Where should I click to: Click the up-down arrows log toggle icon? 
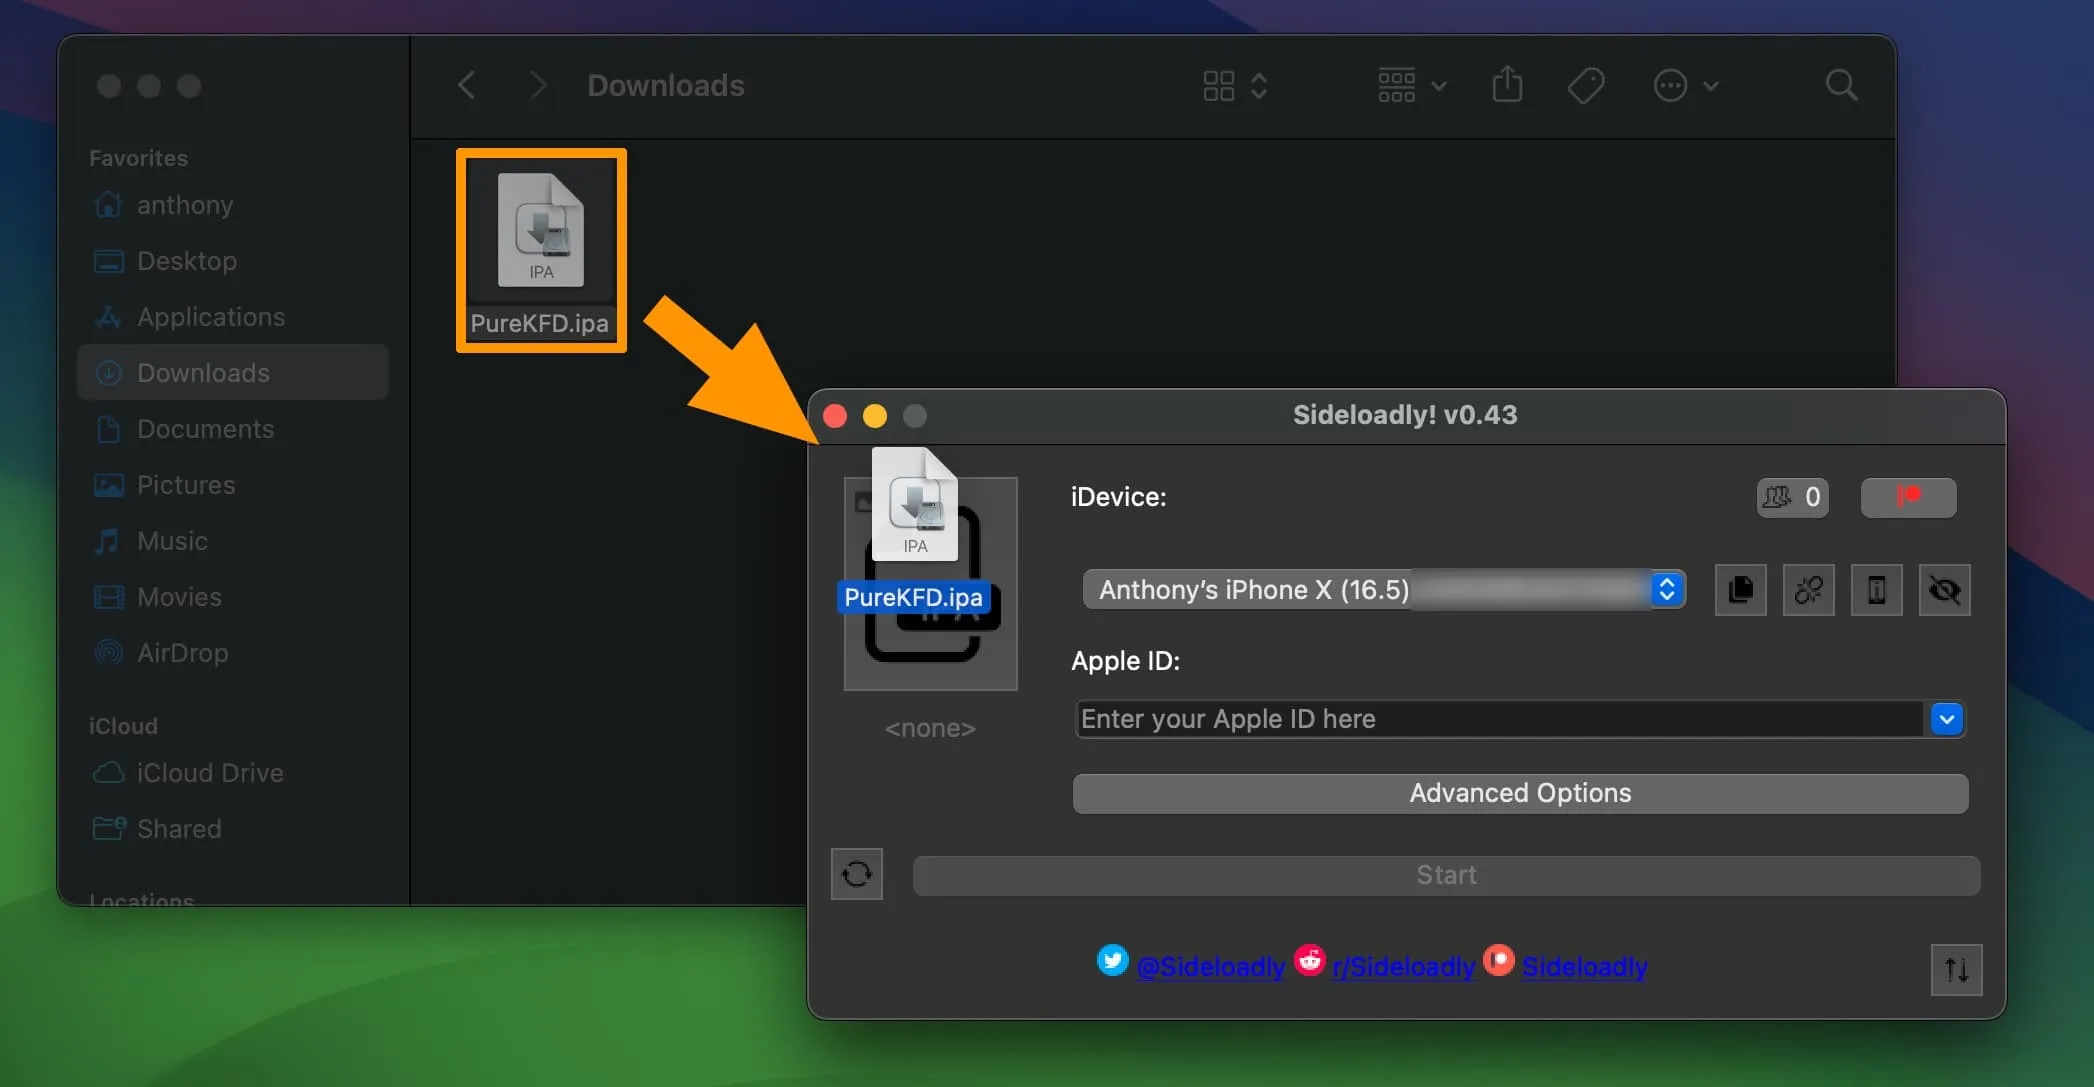(1957, 970)
